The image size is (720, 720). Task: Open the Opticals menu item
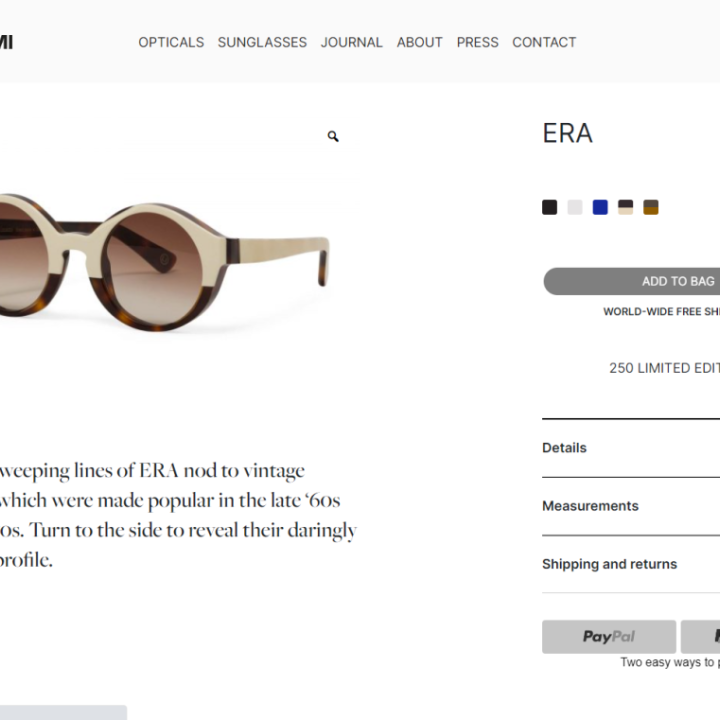[171, 42]
